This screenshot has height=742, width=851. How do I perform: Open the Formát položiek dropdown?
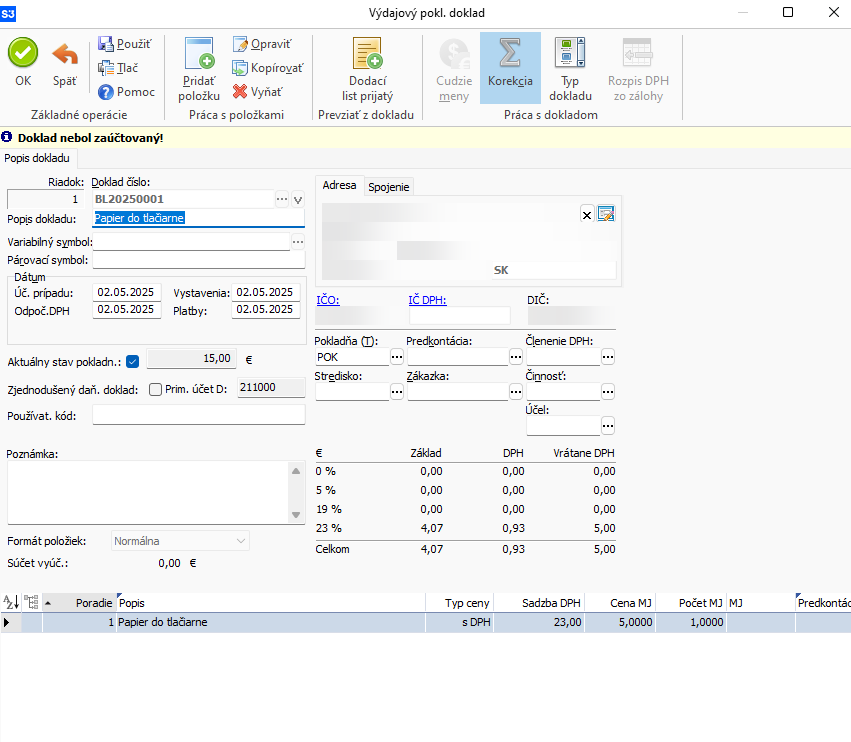[x=180, y=541]
